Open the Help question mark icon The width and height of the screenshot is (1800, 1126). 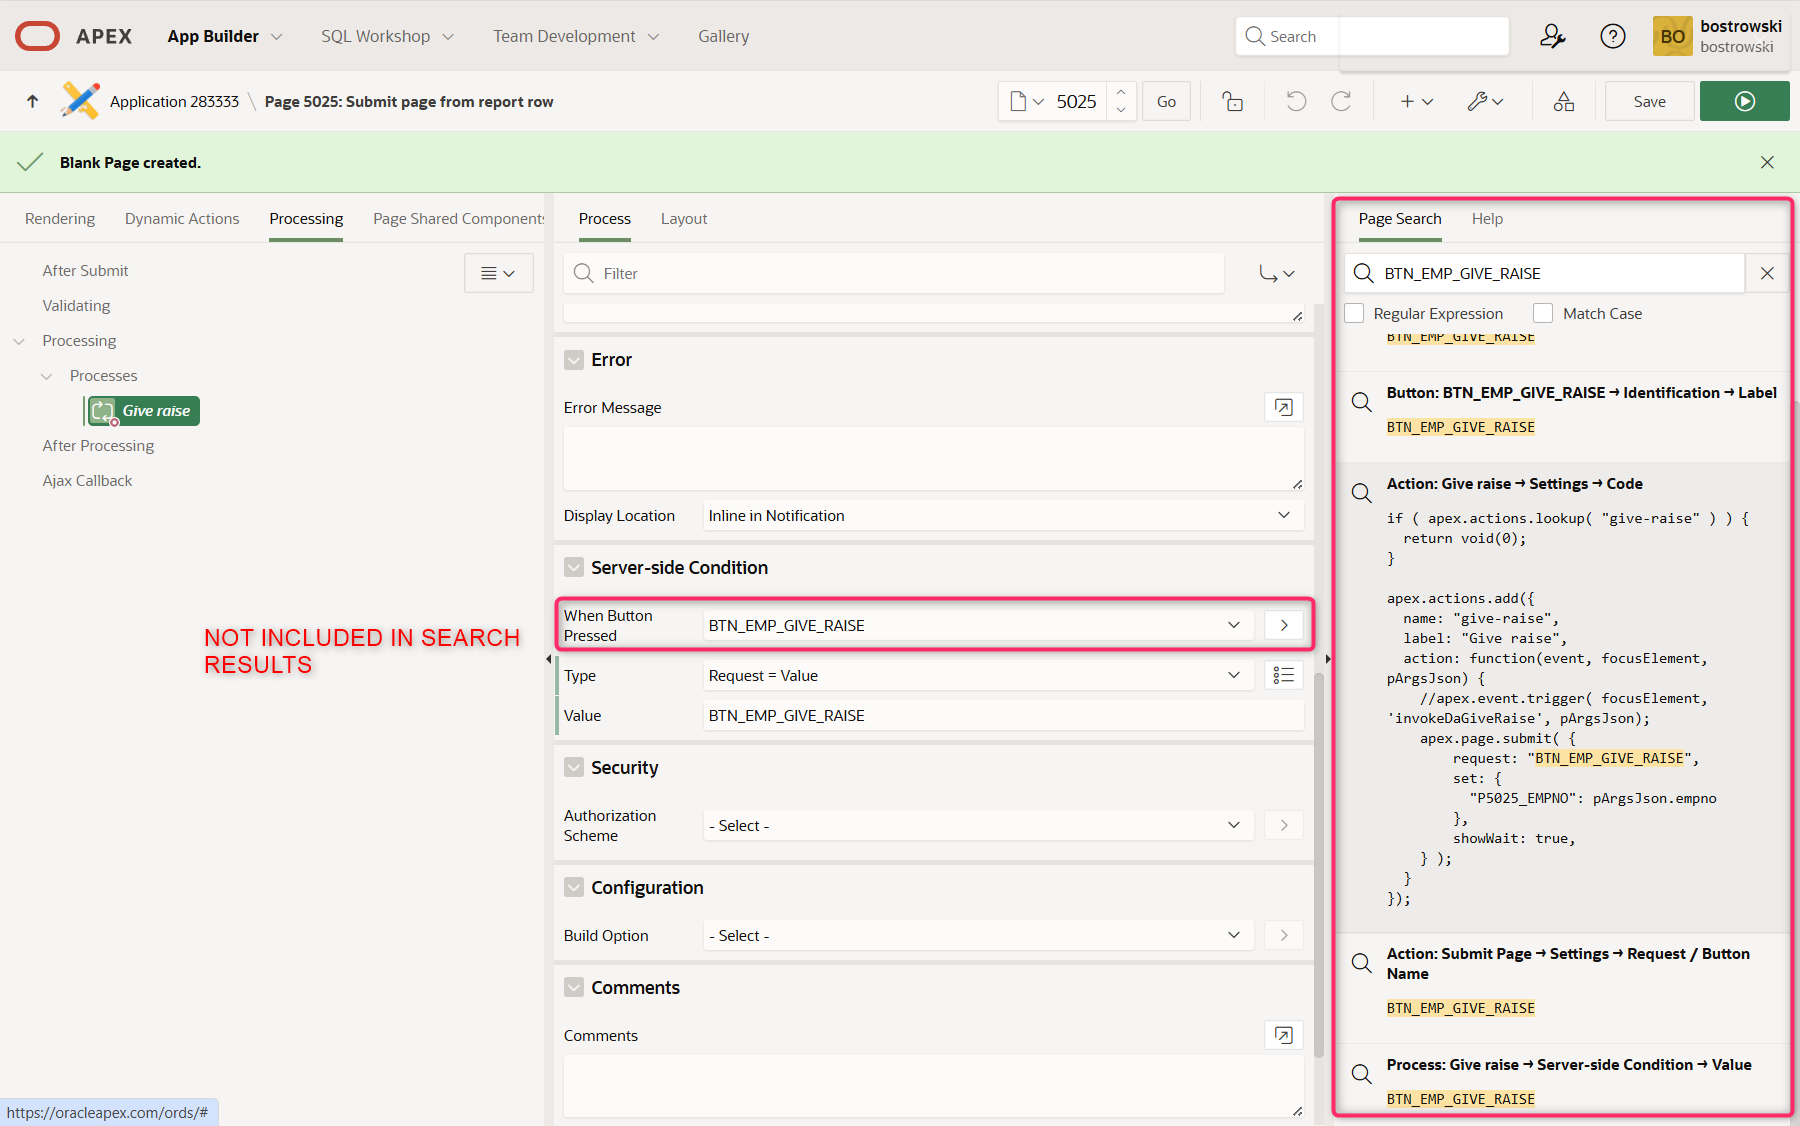[1612, 36]
